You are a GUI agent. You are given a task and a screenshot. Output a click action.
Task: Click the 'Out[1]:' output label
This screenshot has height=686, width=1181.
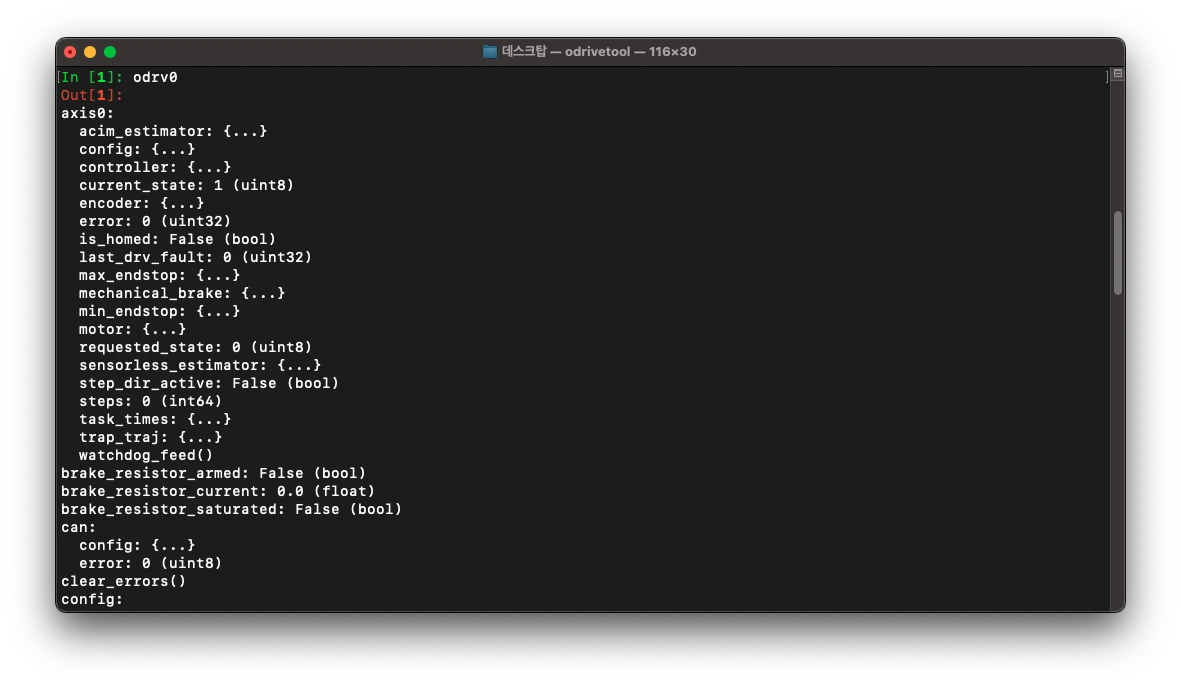pyautogui.click(x=92, y=95)
